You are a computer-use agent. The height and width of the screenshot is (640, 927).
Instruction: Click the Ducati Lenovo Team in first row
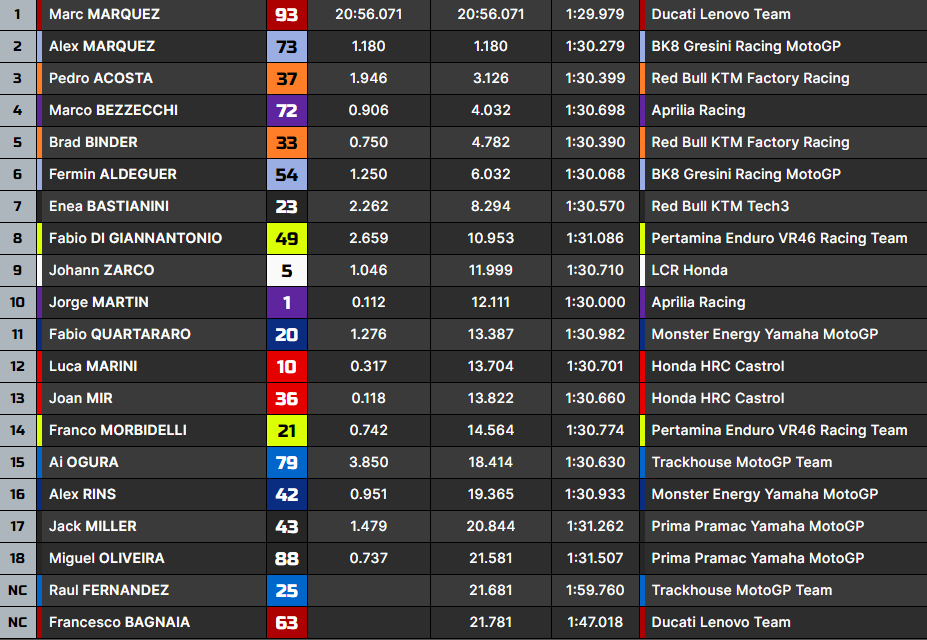(x=720, y=15)
